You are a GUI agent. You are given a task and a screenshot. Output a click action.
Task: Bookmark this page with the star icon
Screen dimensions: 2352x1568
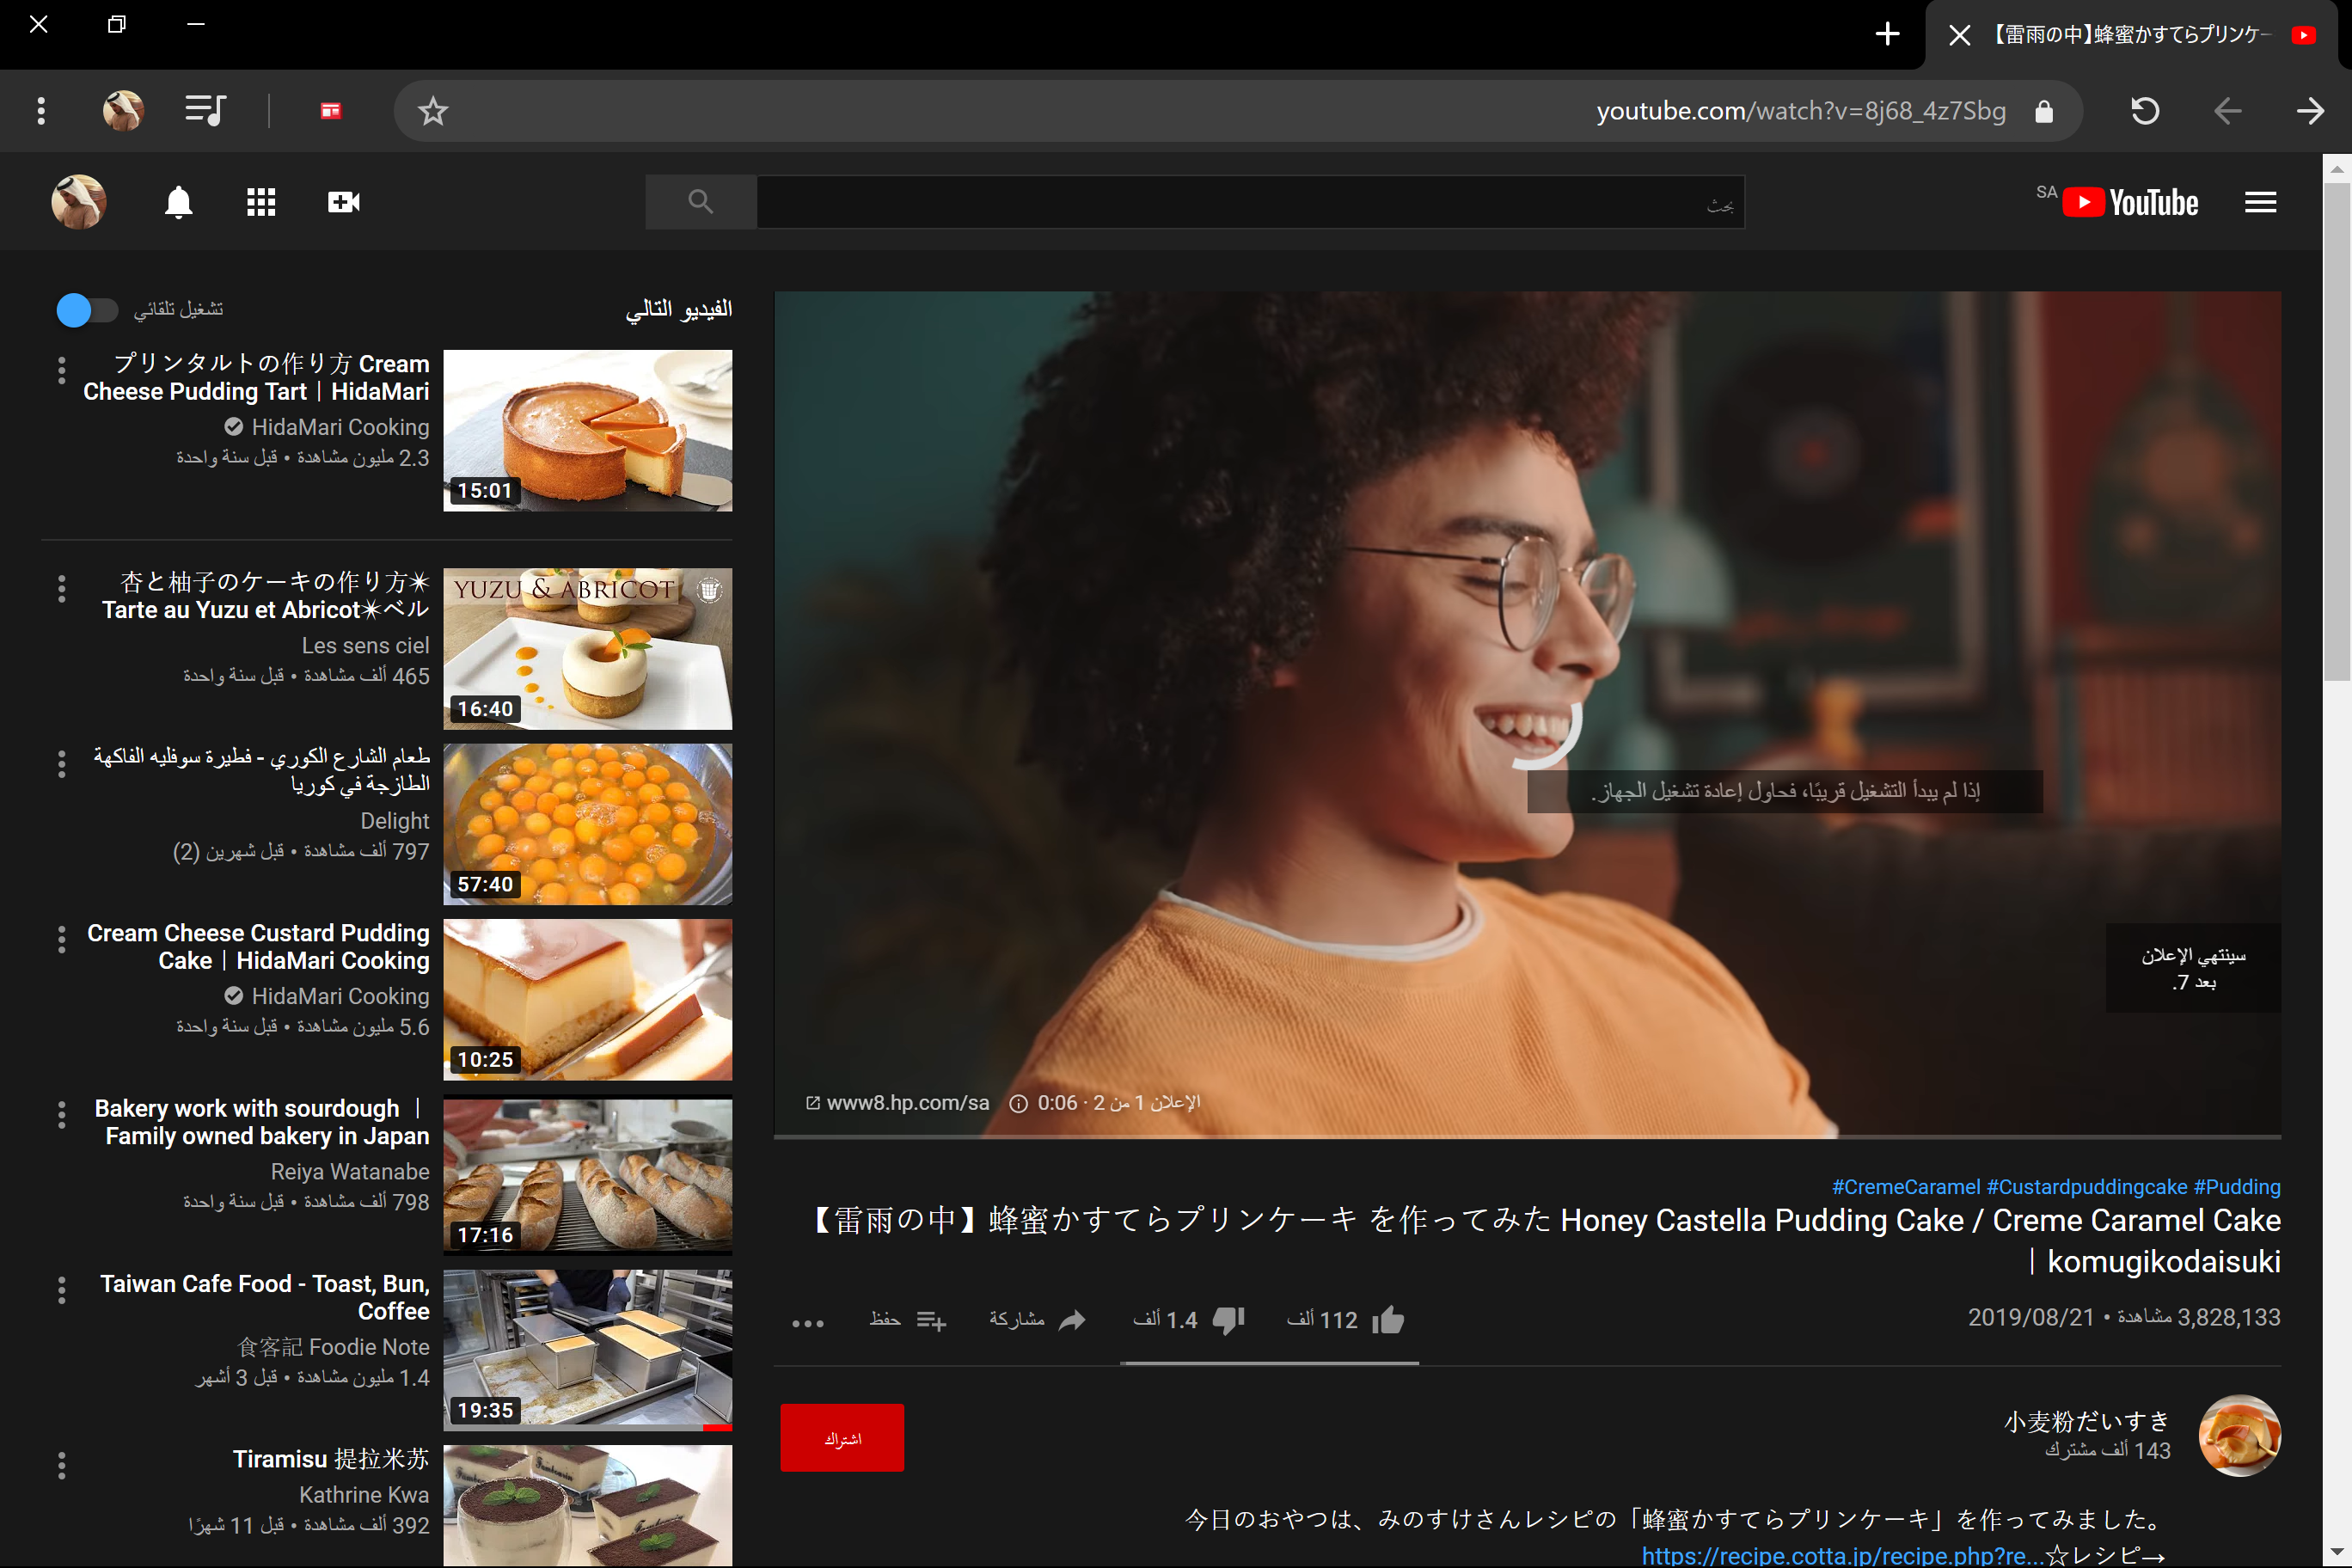coord(432,110)
